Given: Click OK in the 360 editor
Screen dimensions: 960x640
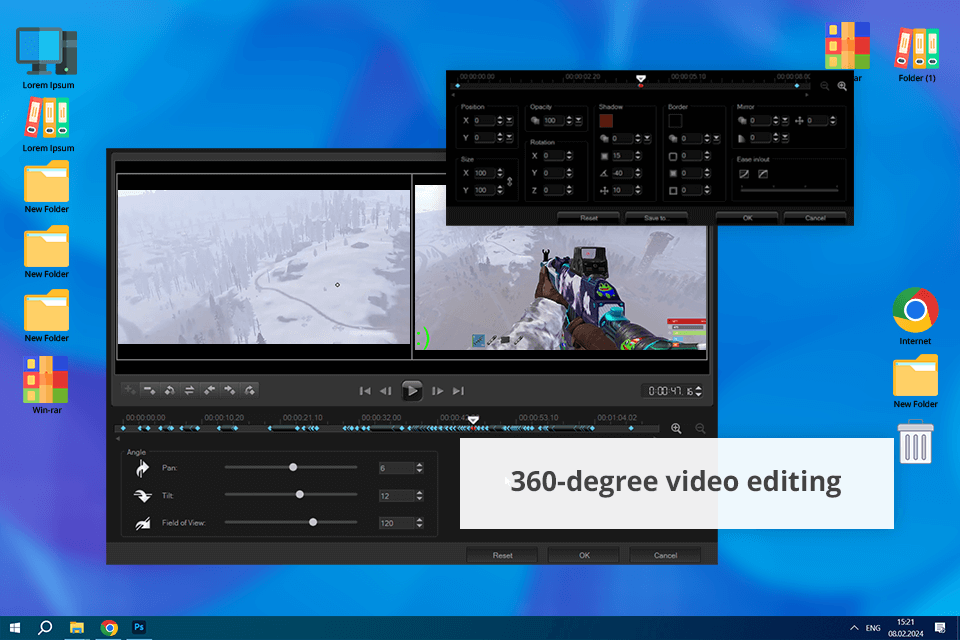Looking at the screenshot, I should coord(584,555).
